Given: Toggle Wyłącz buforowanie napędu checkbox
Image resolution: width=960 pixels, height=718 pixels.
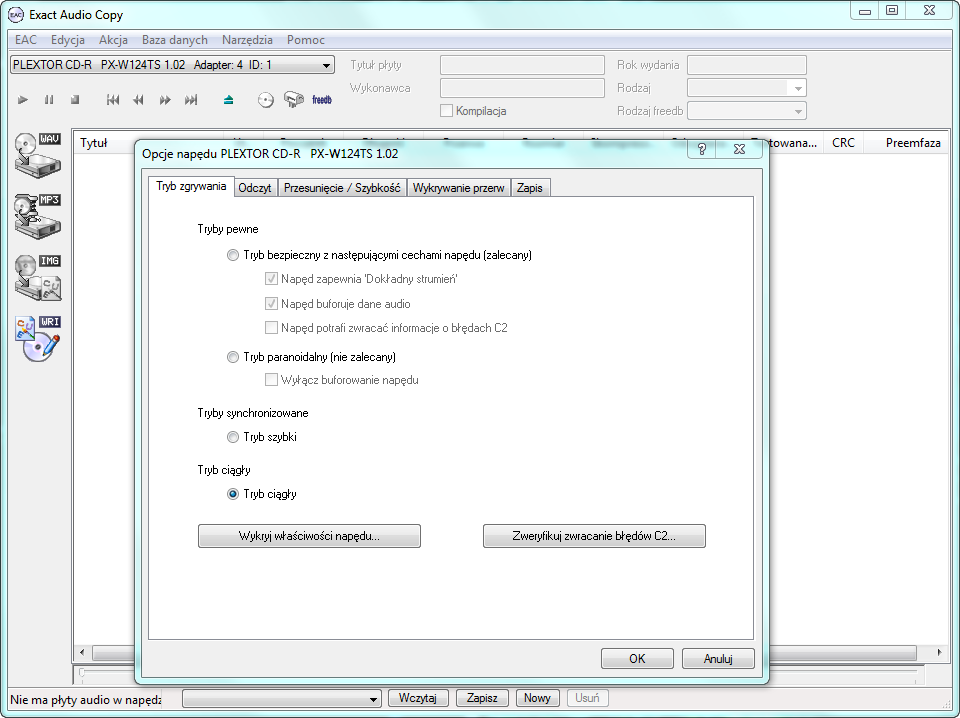Looking at the screenshot, I should click(271, 380).
